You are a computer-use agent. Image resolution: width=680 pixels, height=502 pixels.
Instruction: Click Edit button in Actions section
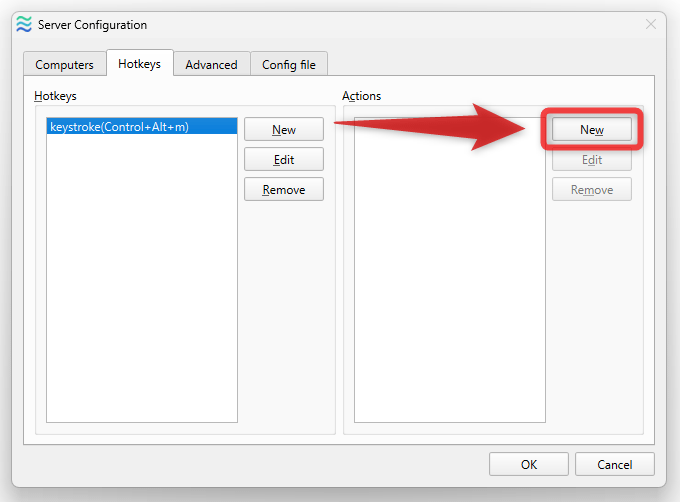click(x=592, y=160)
